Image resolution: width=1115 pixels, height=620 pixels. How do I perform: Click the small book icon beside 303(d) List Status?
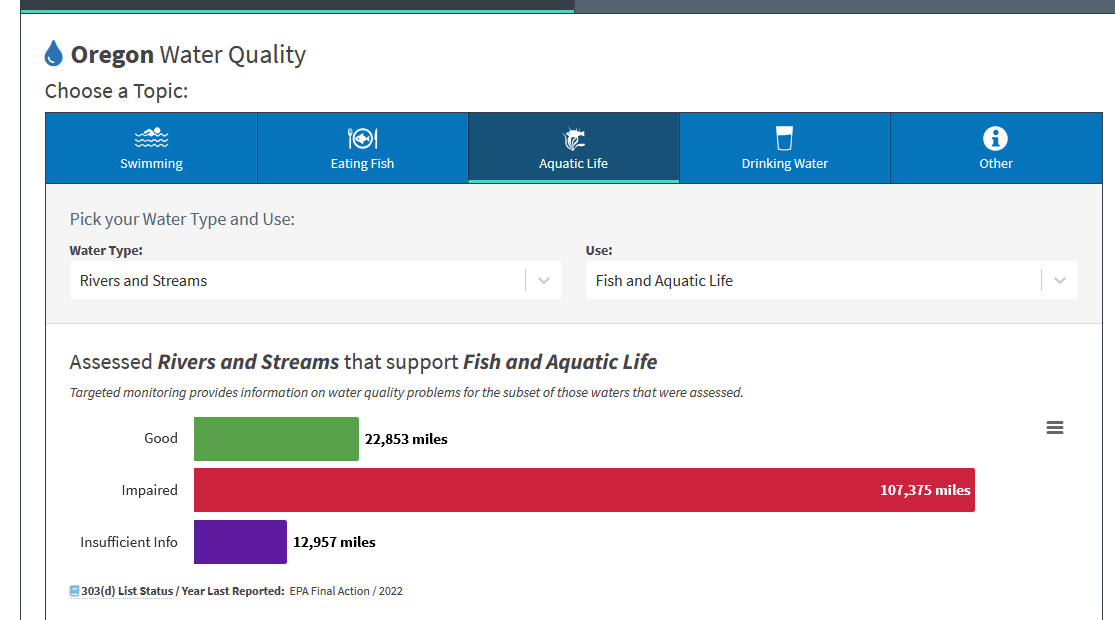pyautogui.click(x=74, y=591)
